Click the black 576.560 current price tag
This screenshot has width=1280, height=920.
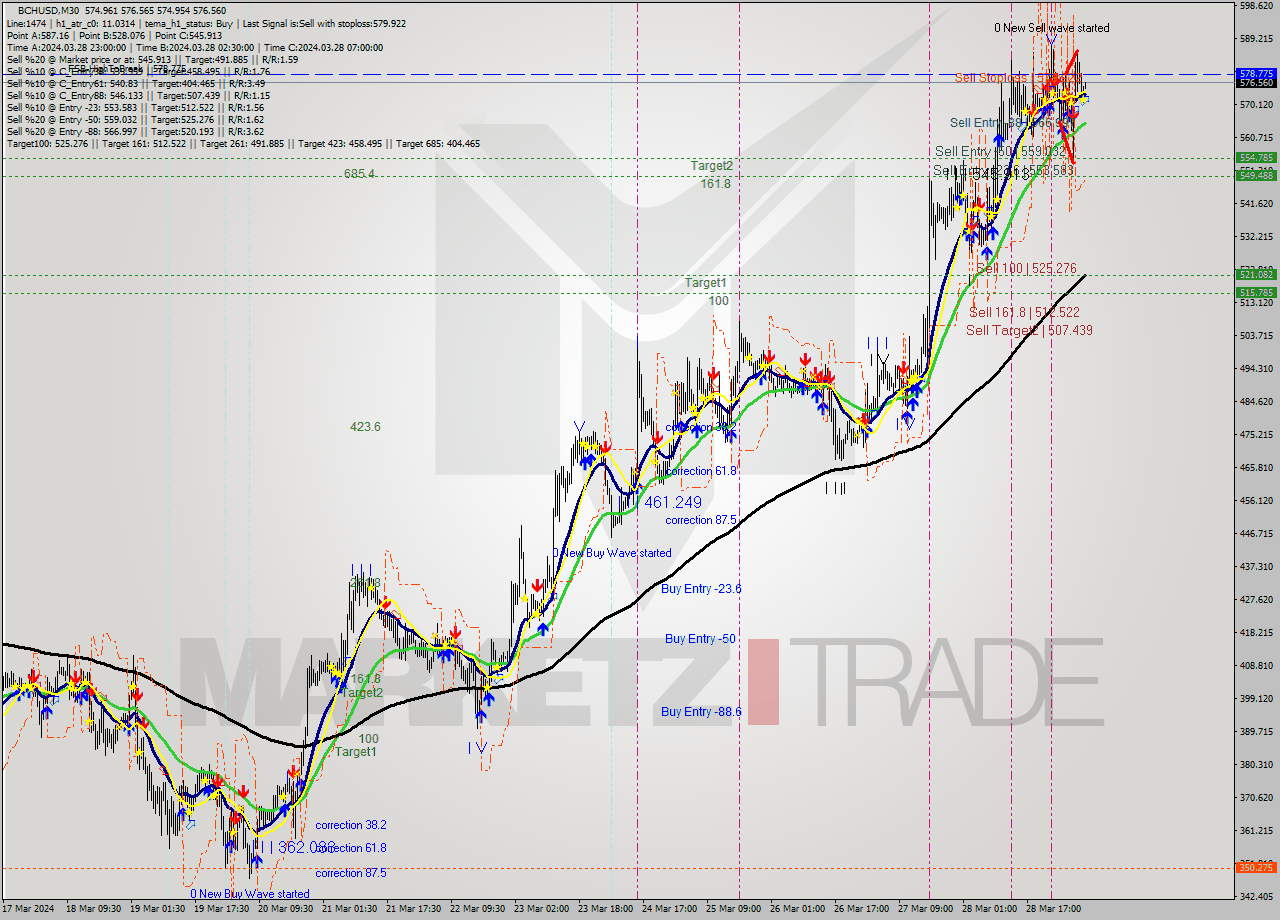1257,82
